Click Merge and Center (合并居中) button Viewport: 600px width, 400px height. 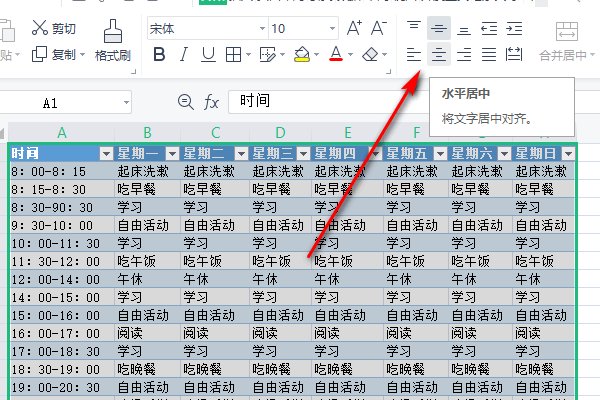(x=566, y=42)
